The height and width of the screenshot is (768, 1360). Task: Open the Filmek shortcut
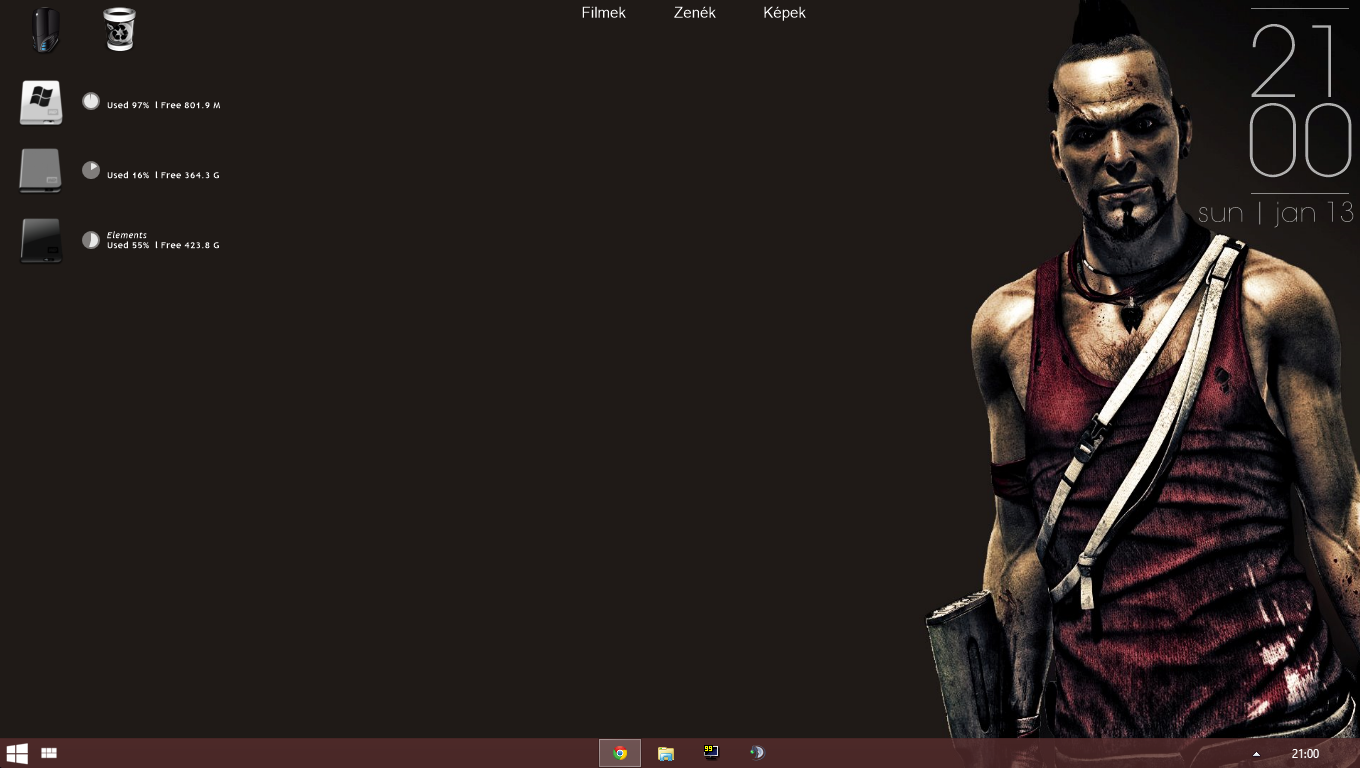pos(603,13)
